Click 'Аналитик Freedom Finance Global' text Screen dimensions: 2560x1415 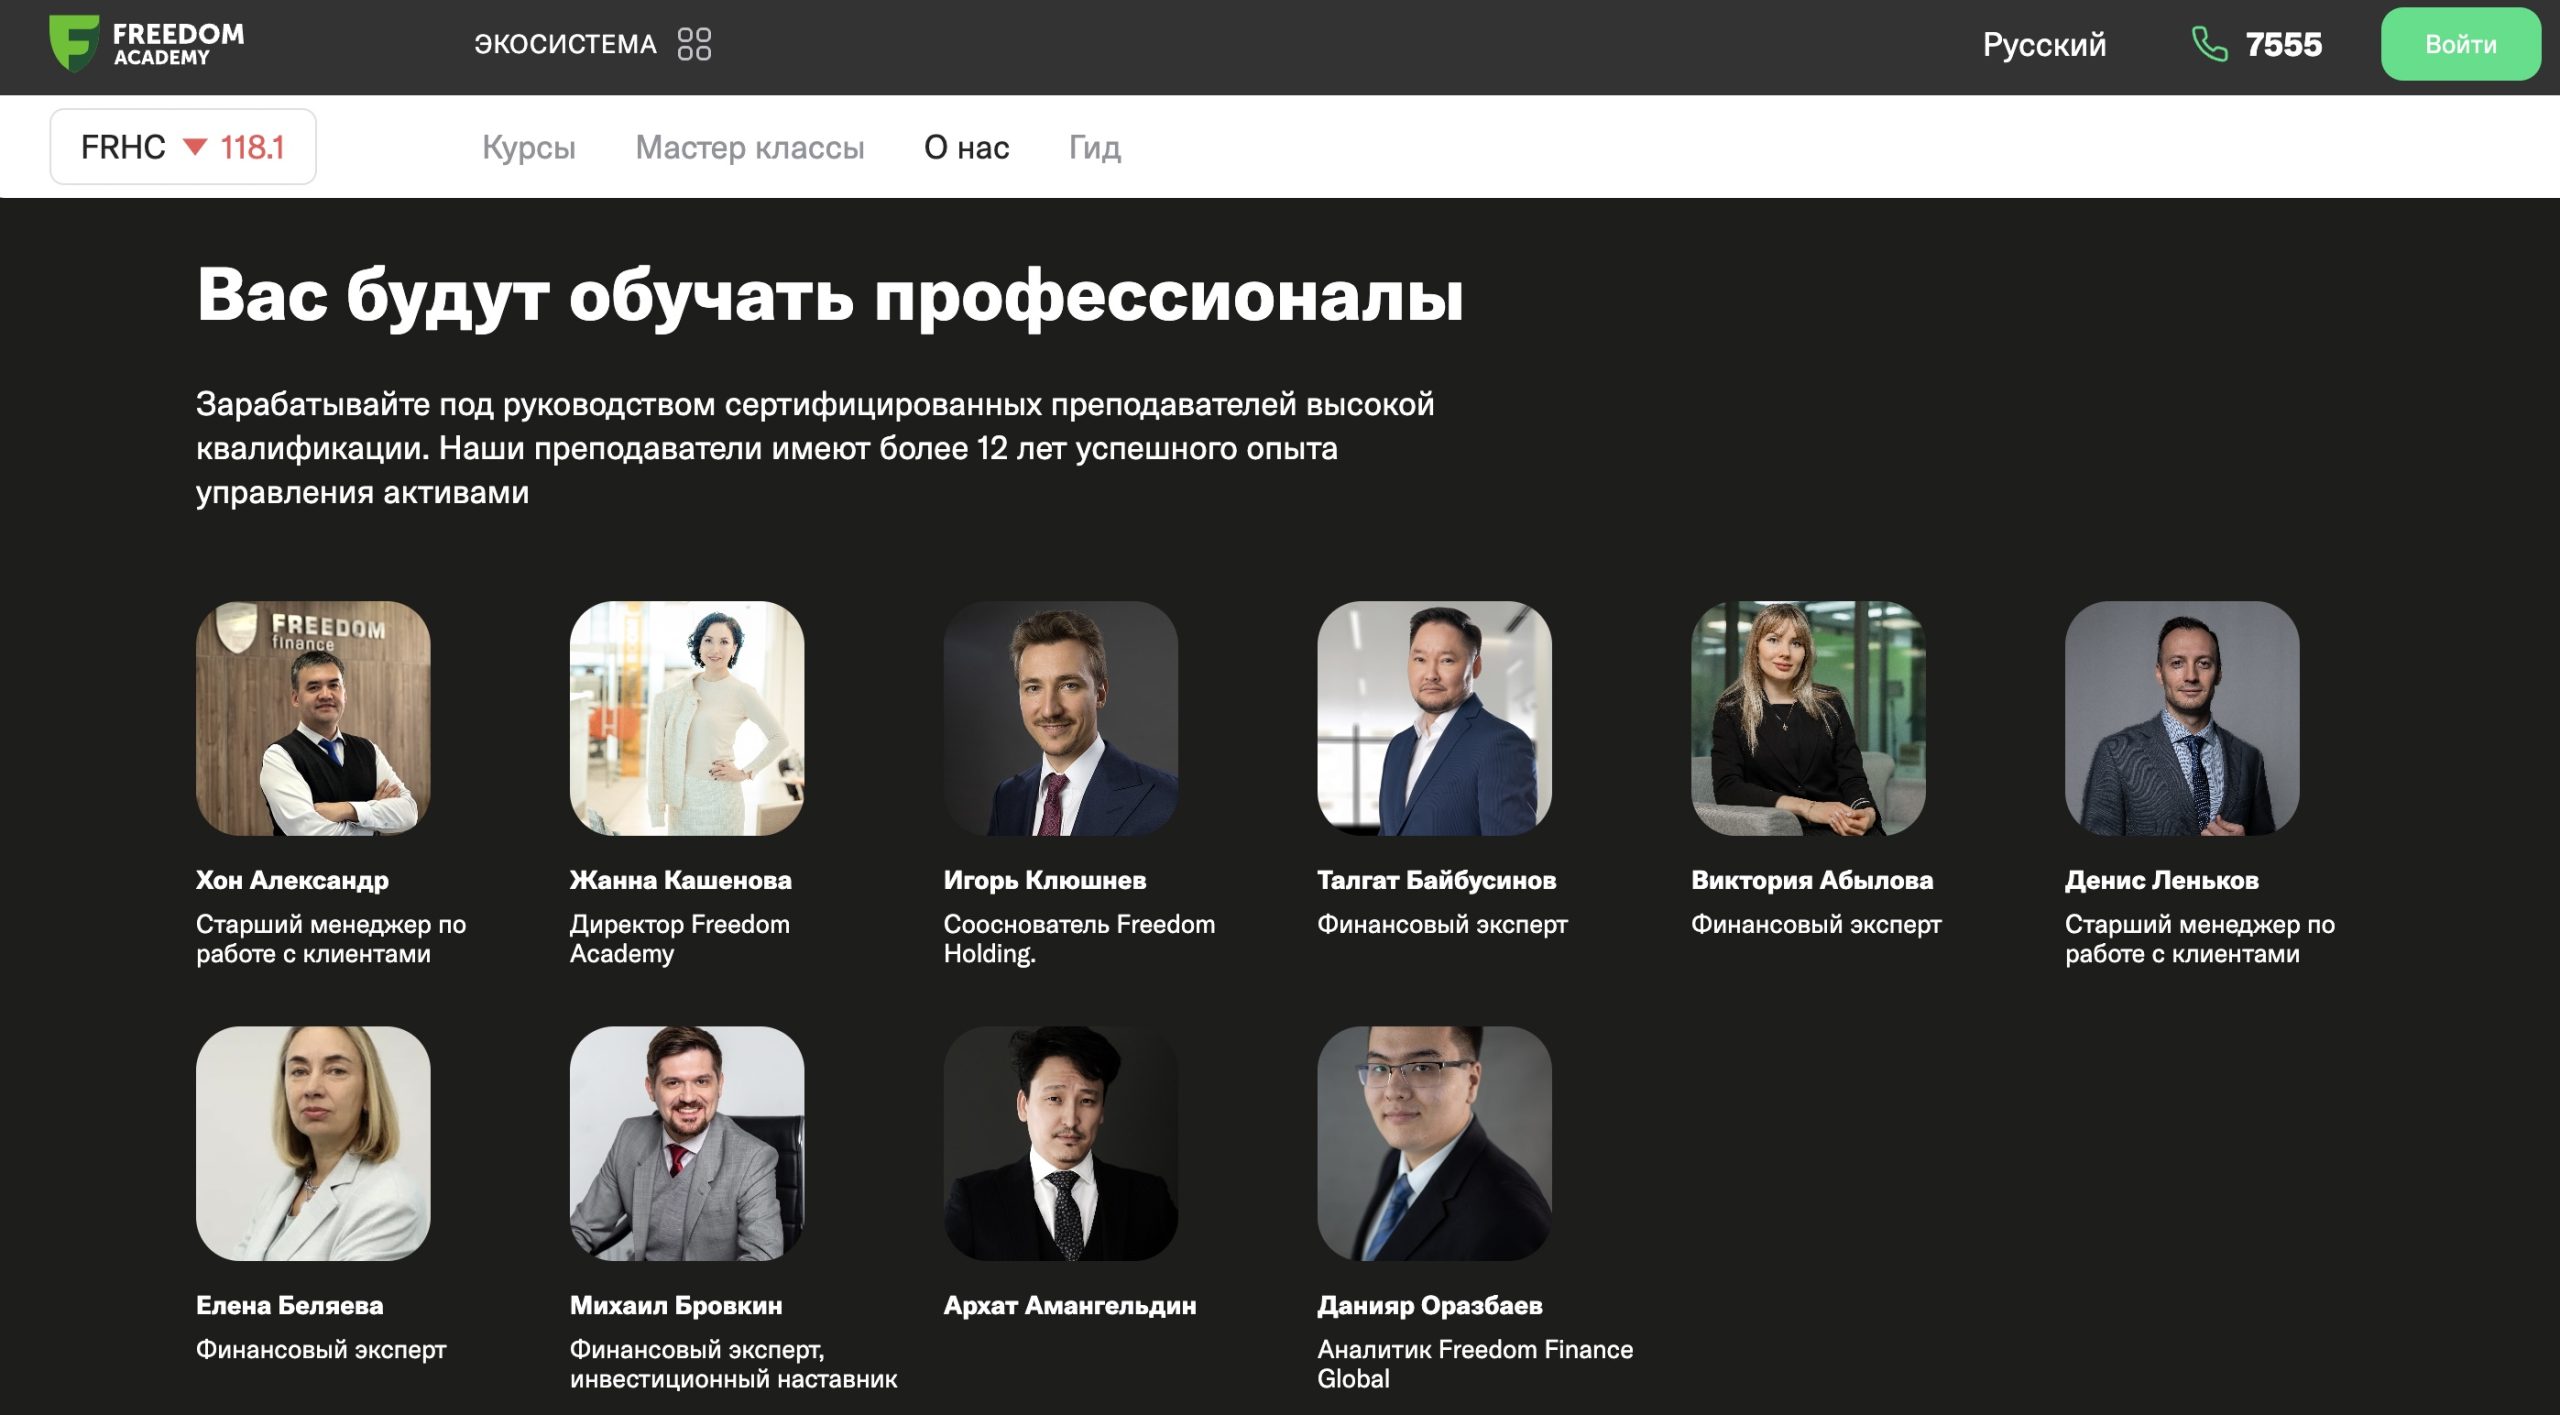1475,1364
